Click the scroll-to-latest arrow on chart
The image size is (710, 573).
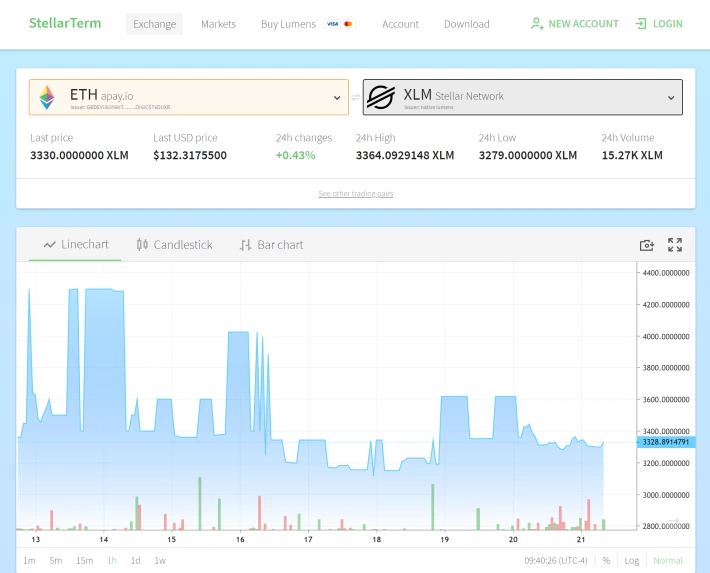[x=674, y=521]
